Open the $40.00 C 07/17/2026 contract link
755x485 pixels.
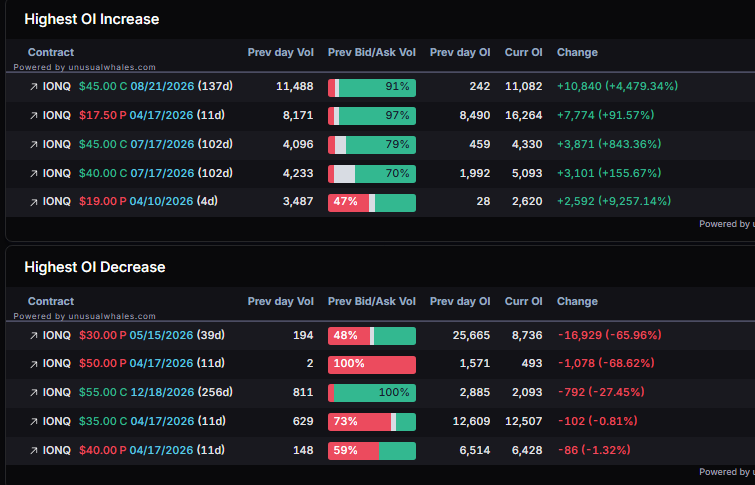click(156, 173)
